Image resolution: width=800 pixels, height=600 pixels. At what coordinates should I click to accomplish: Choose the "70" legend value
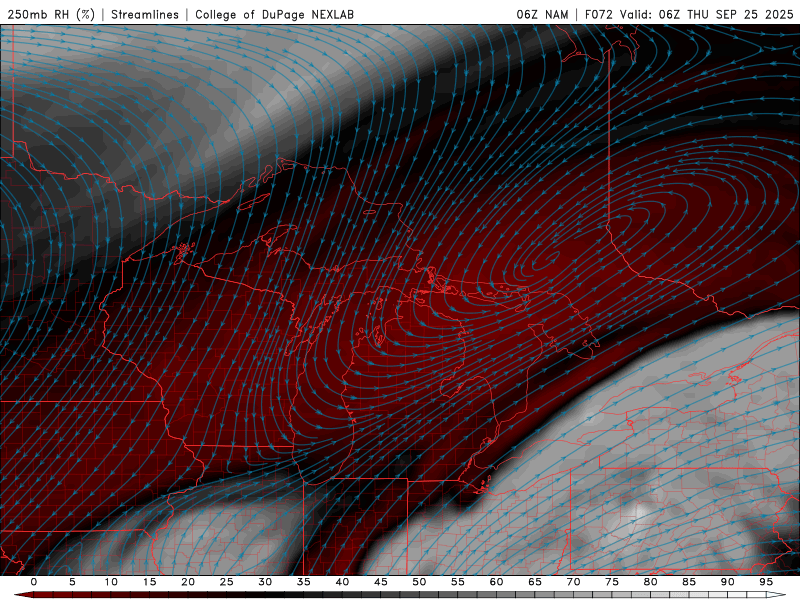point(573,582)
